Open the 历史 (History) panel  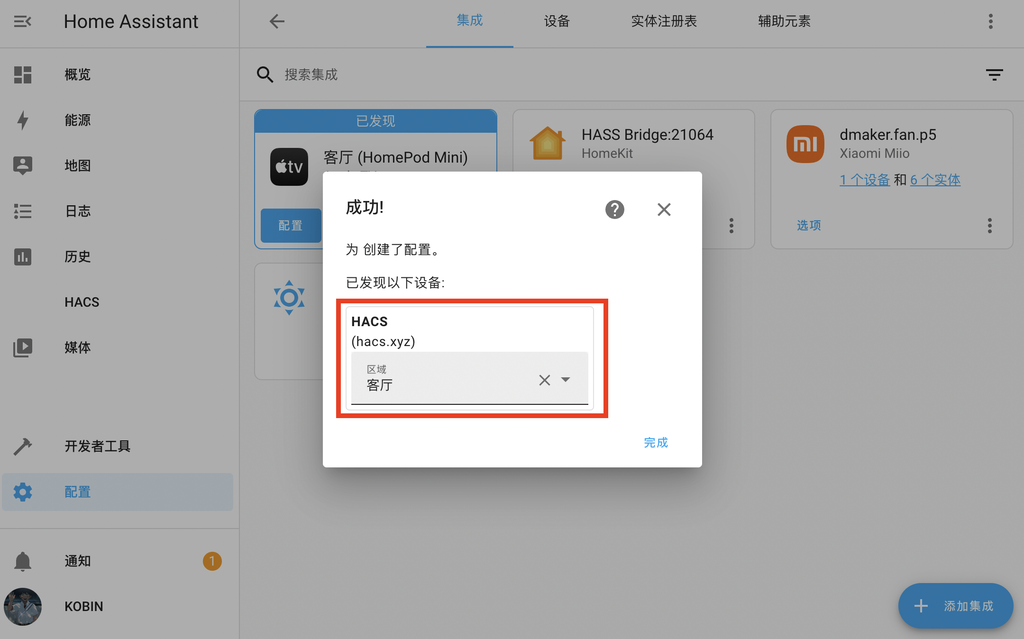tap(77, 256)
